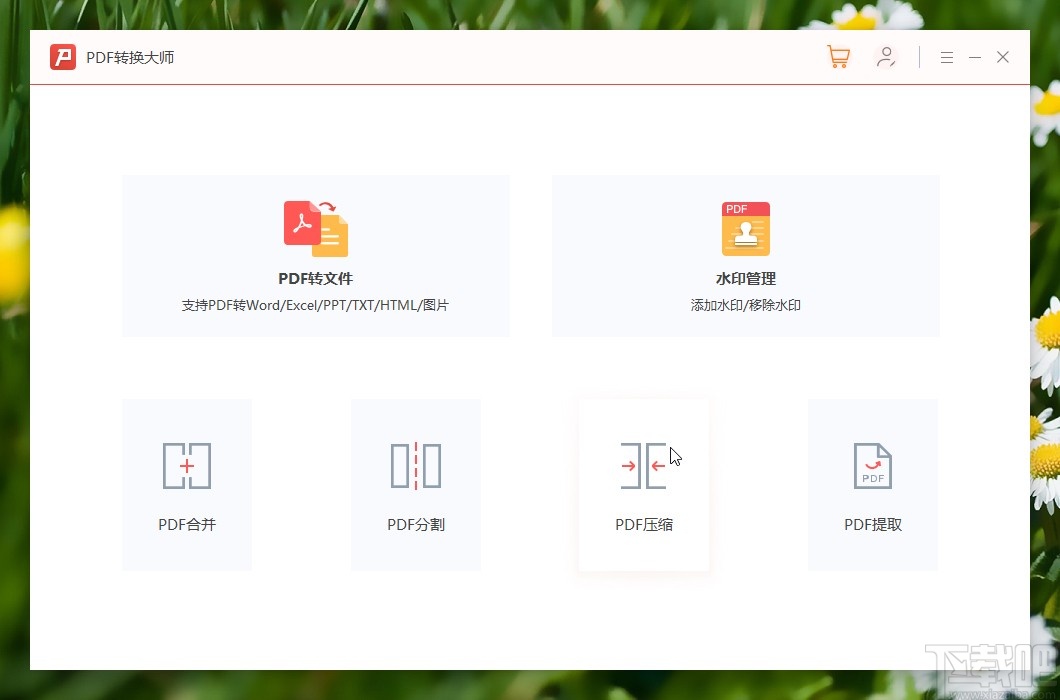Click the split icon with dashed line
1060x700 pixels.
point(415,465)
